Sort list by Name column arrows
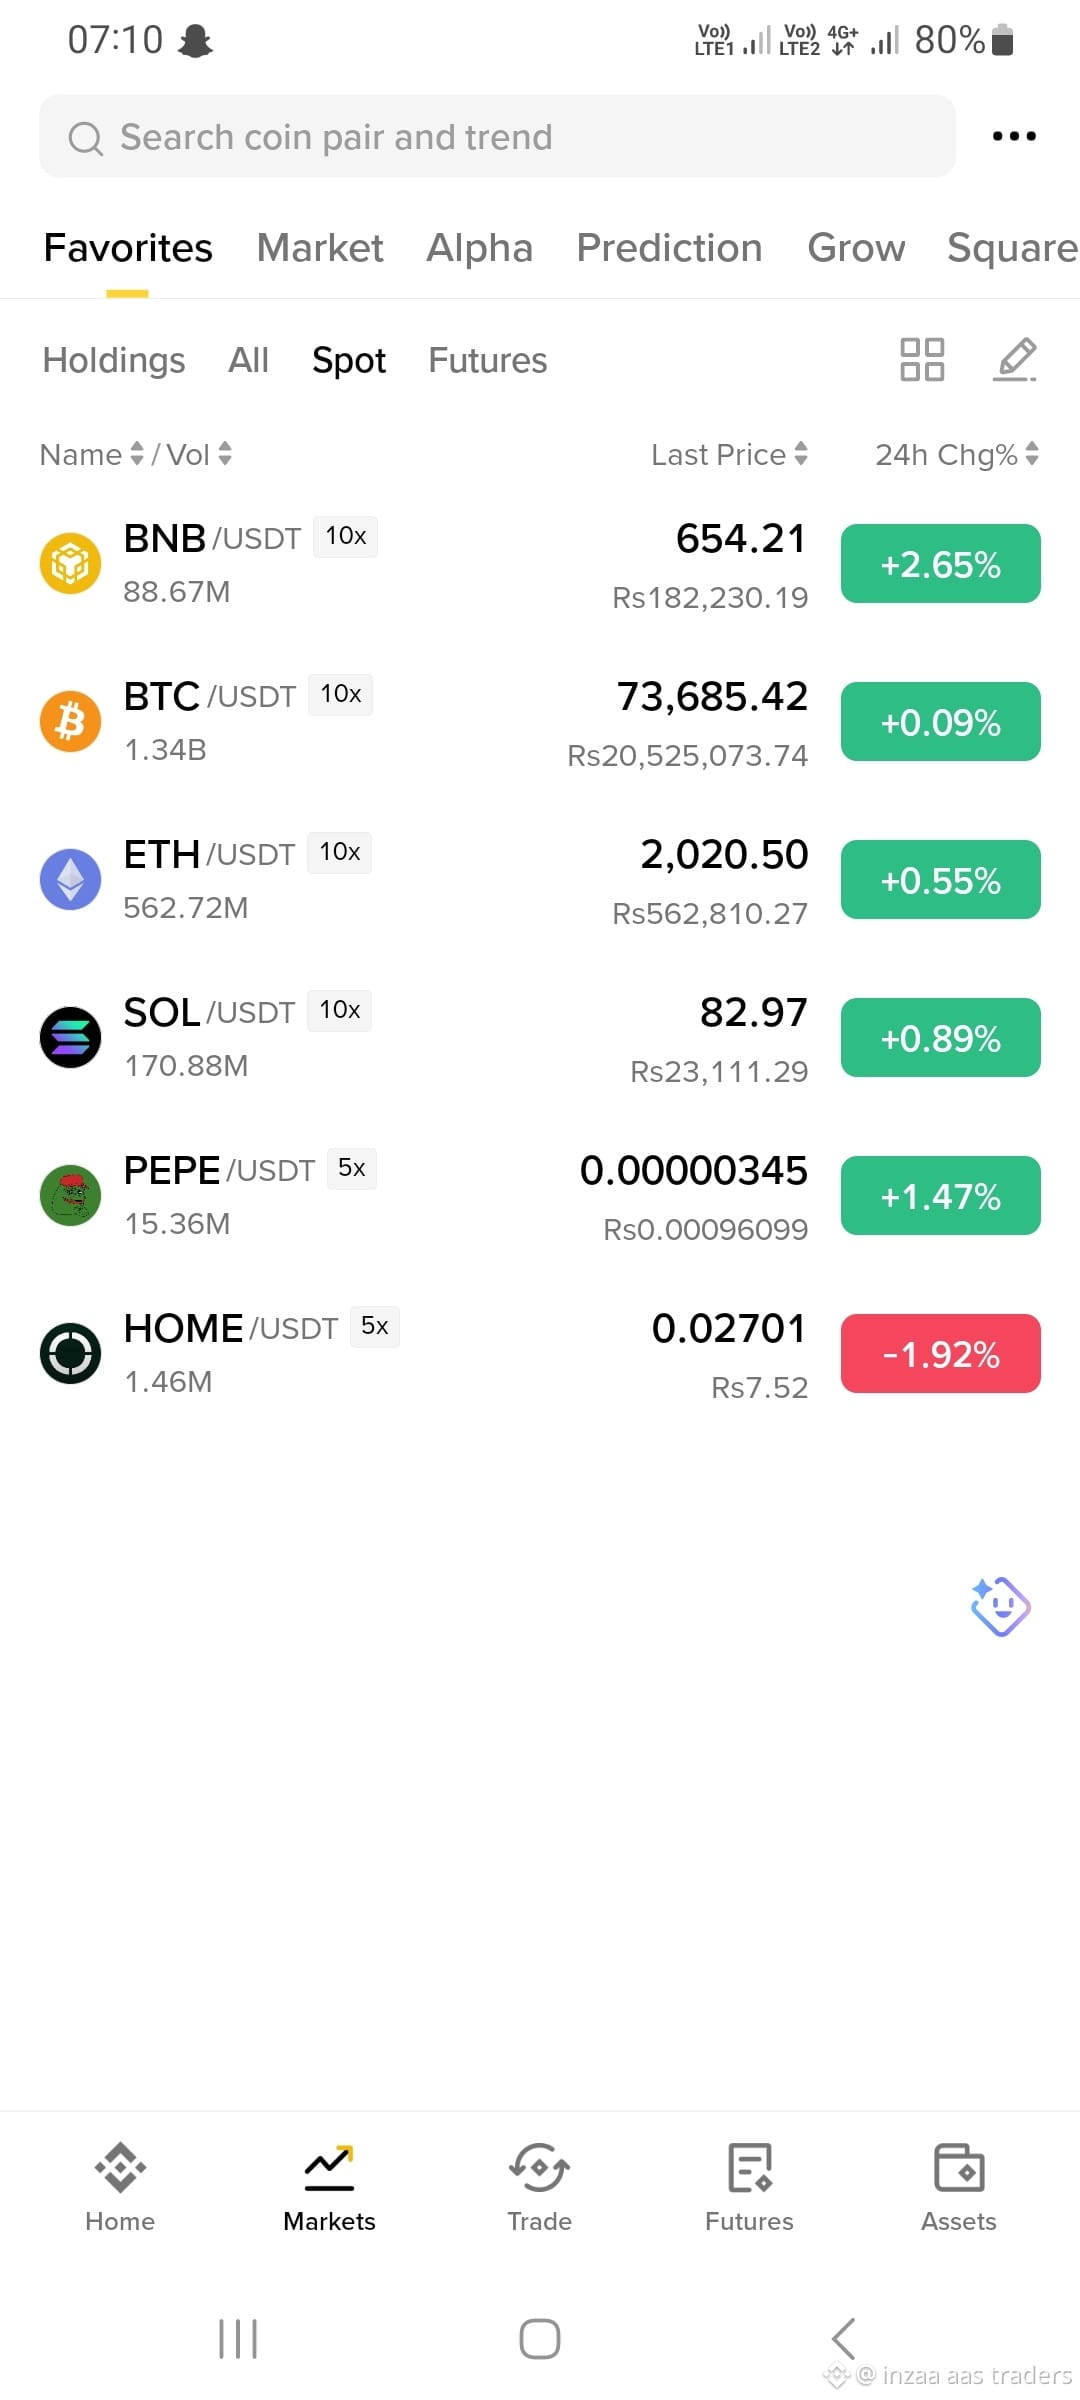1080x2400 pixels. 137,454
